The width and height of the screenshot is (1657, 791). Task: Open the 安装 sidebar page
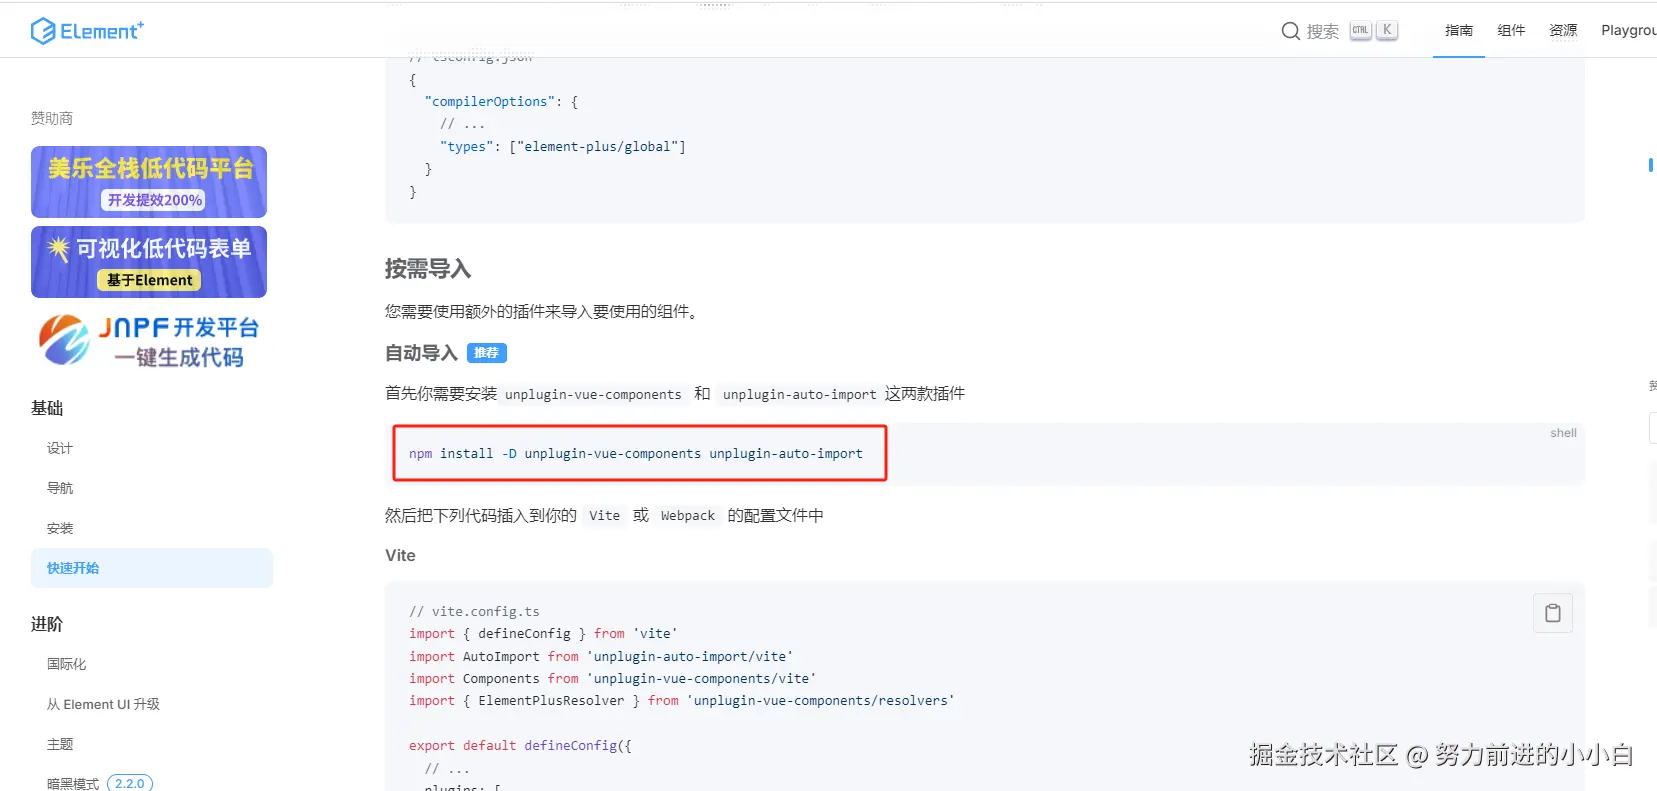coord(60,528)
